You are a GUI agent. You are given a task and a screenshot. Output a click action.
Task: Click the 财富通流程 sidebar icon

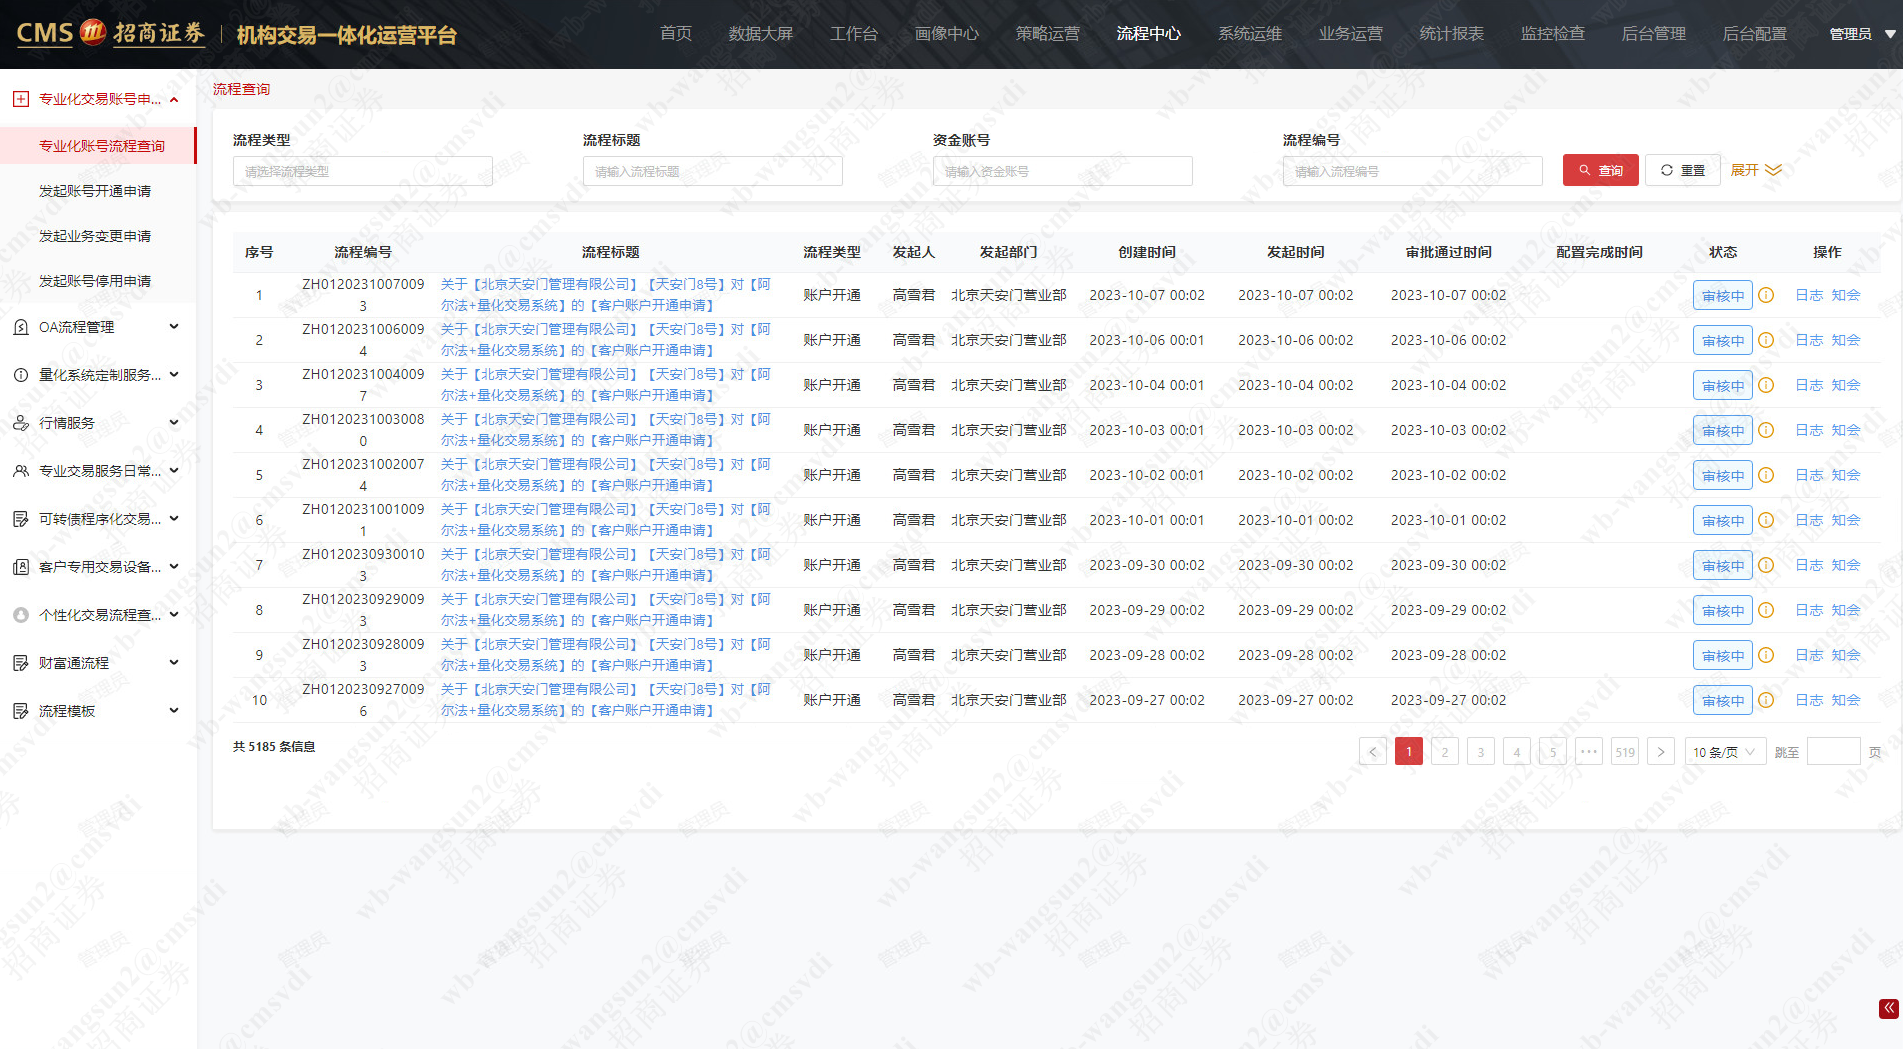click(x=21, y=663)
